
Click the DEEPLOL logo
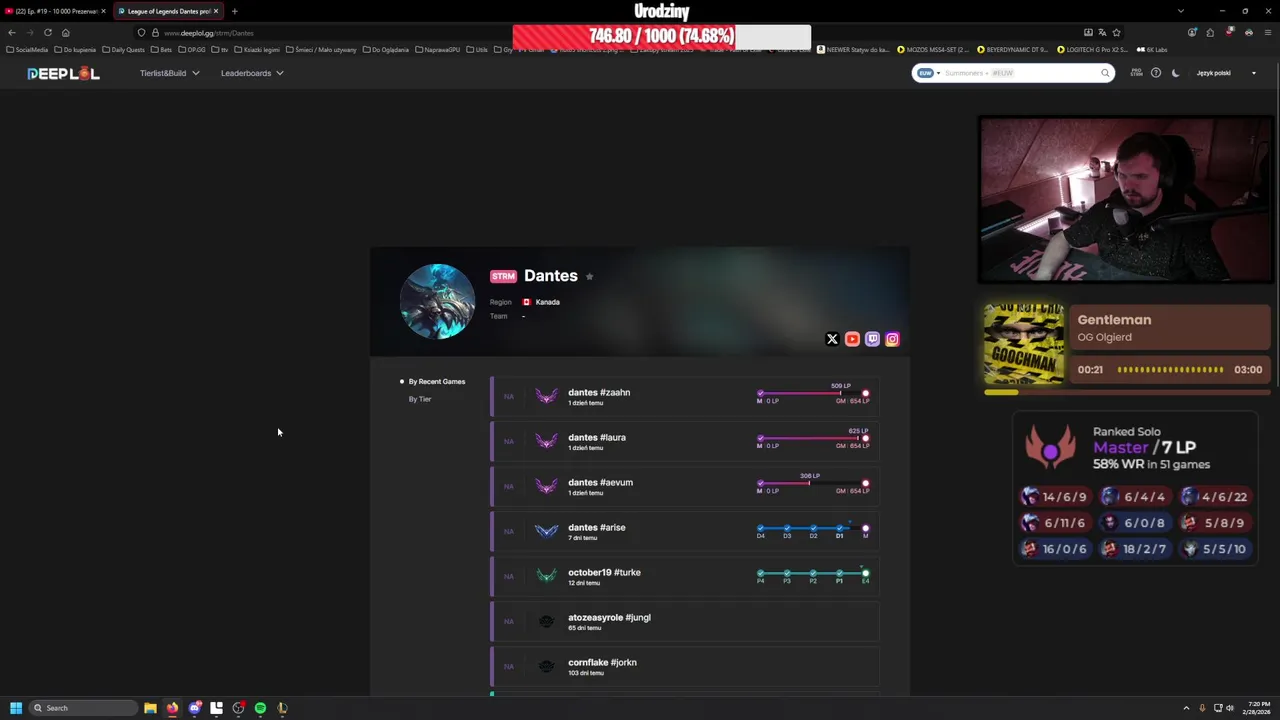click(x=63, y=73)
